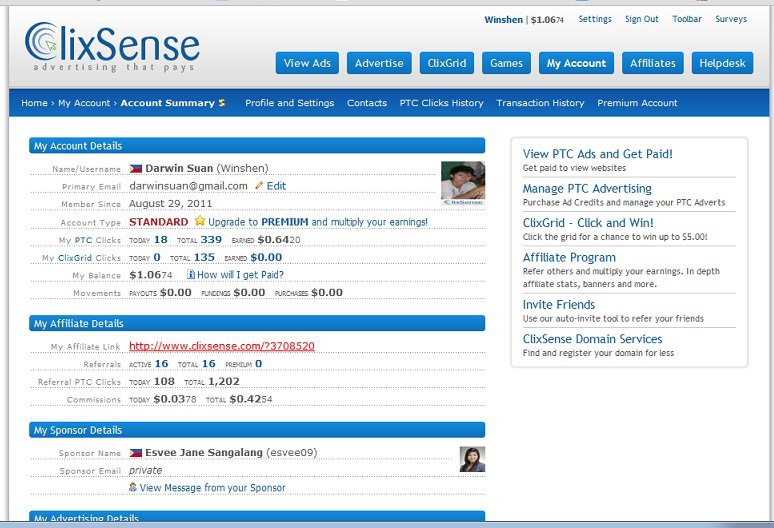Click the PTC clicks total 339
This screenshot has height=528, width=774.
pyautogui.click(x=211, y=239)
